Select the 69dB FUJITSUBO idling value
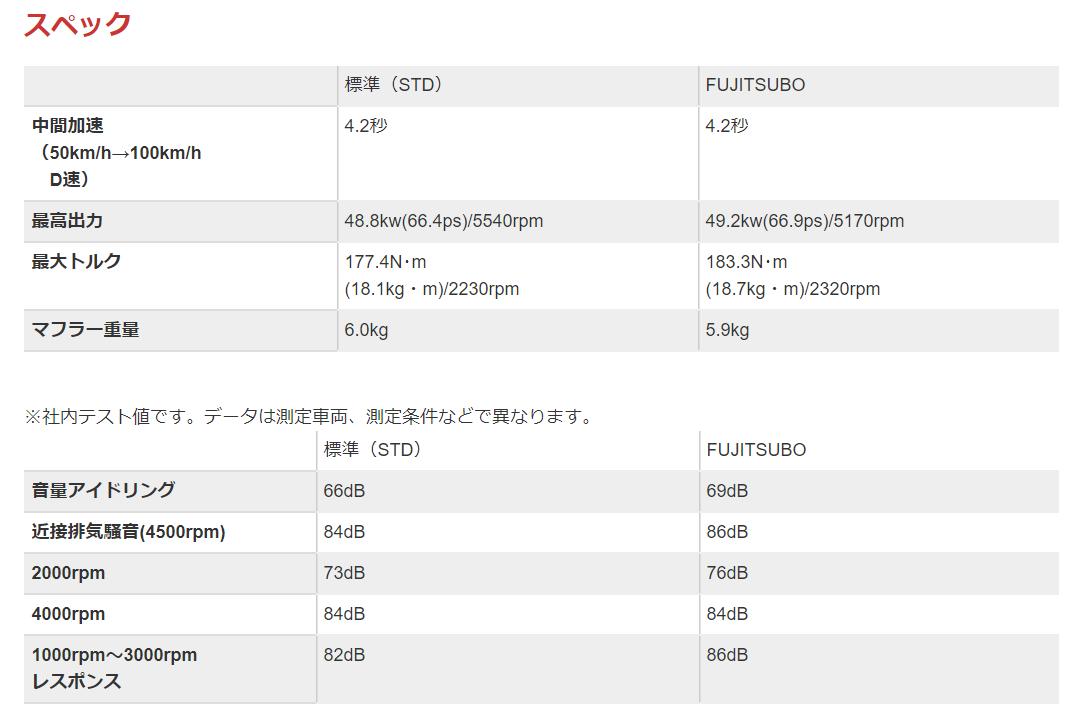The image size is (1083, 722). click(x=727, y=491)
